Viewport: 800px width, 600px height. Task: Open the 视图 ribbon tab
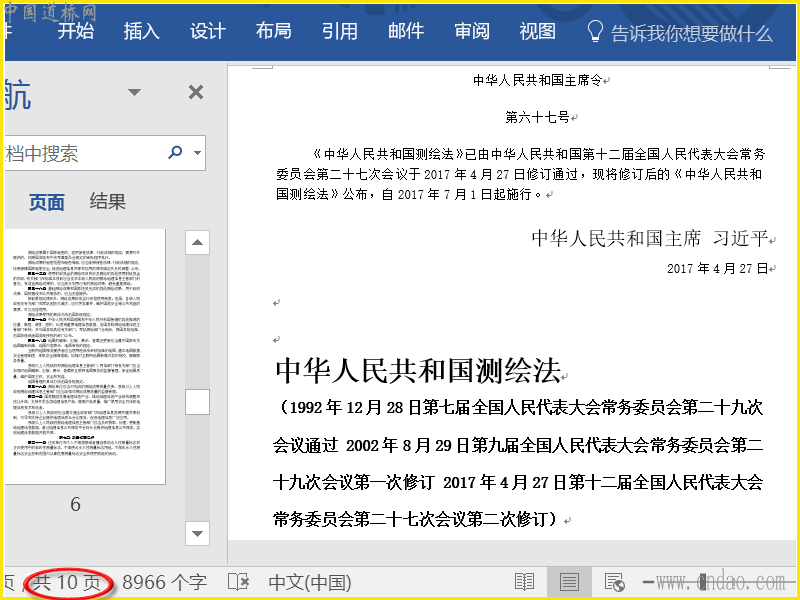tap(538, 32)
